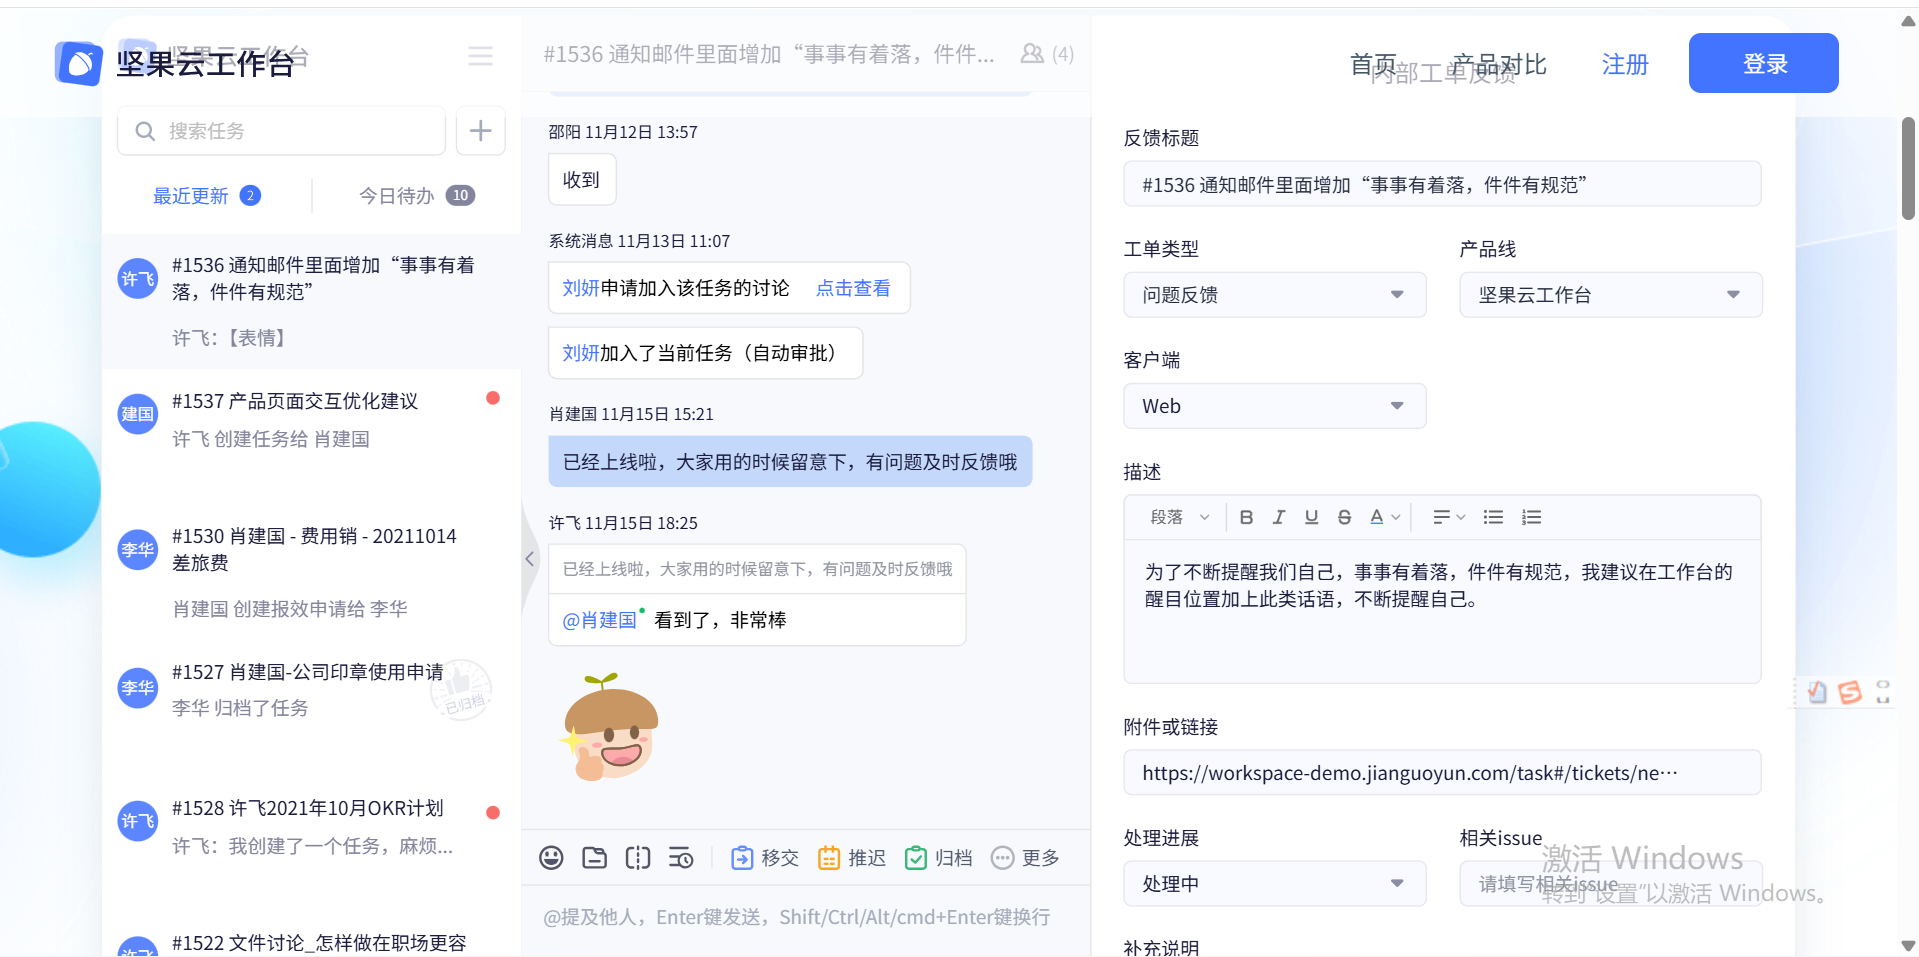Open the 客户端 dropdown showing Web
This screenshot has width=1919, height=957.
click(x=1275, y=406)
